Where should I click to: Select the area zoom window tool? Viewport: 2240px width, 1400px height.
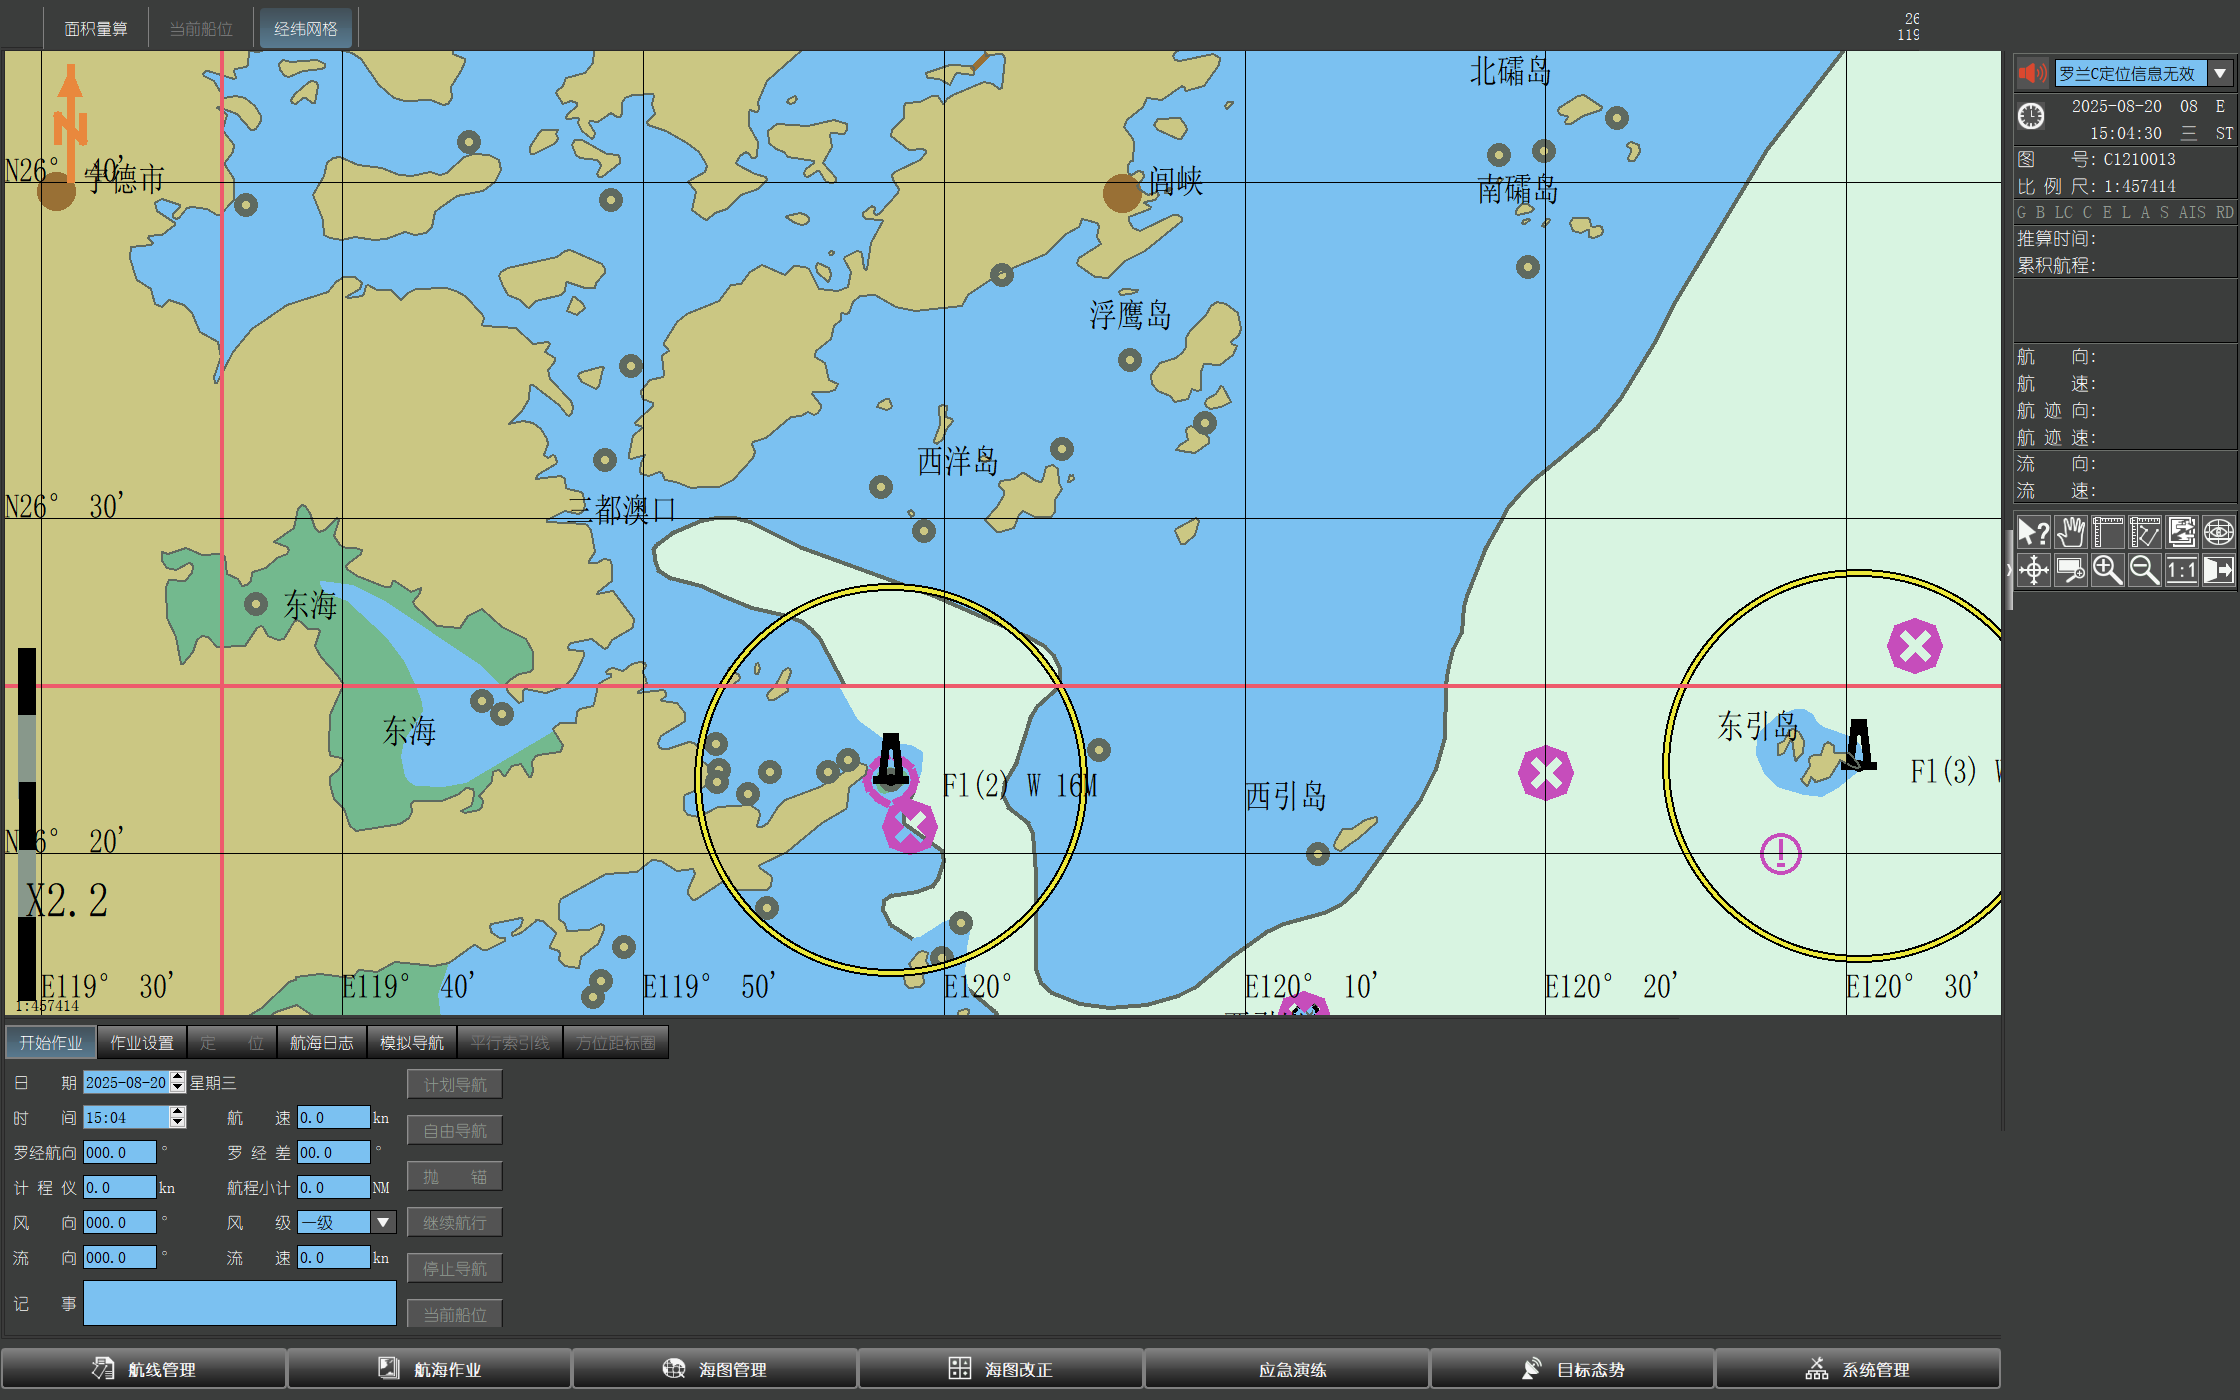click(x=2071, y=570)
